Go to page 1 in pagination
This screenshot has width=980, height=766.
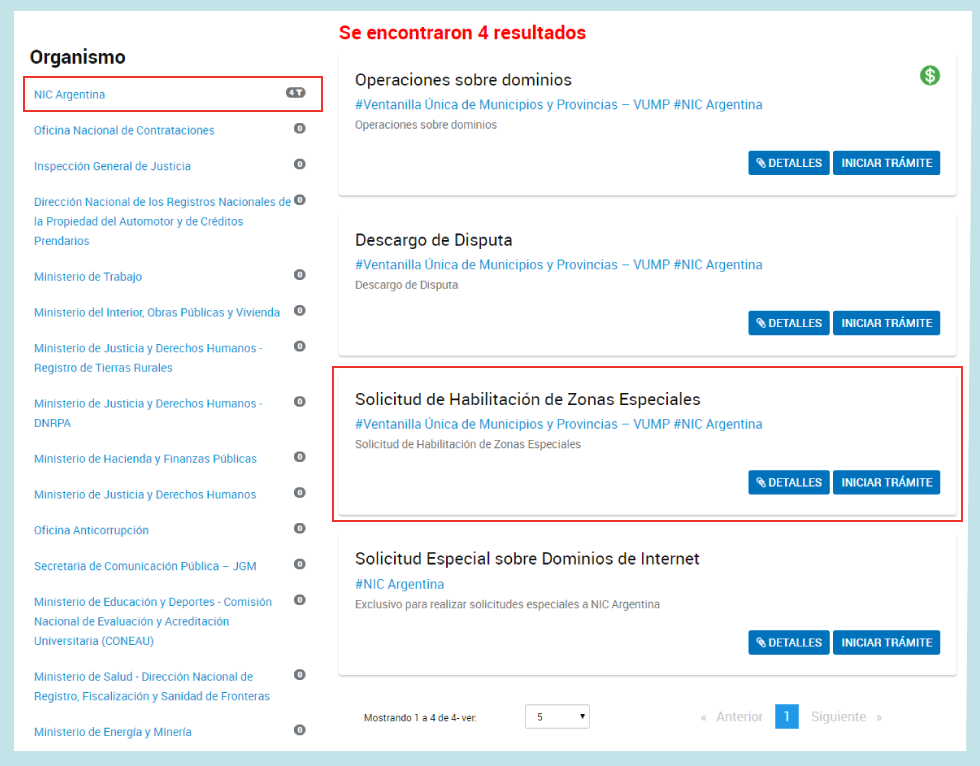786,717
